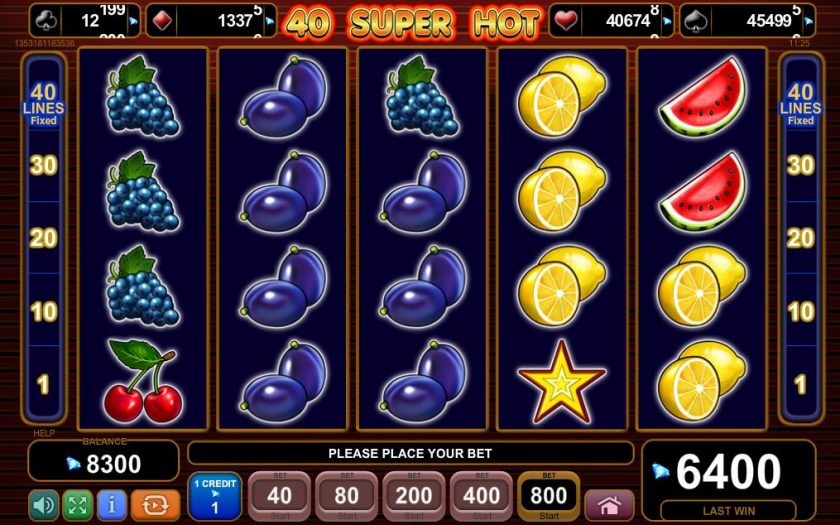Screen dimensions: 840x525
Task: Click the hearts jackpot icon
Action: [x=565, y=21]
